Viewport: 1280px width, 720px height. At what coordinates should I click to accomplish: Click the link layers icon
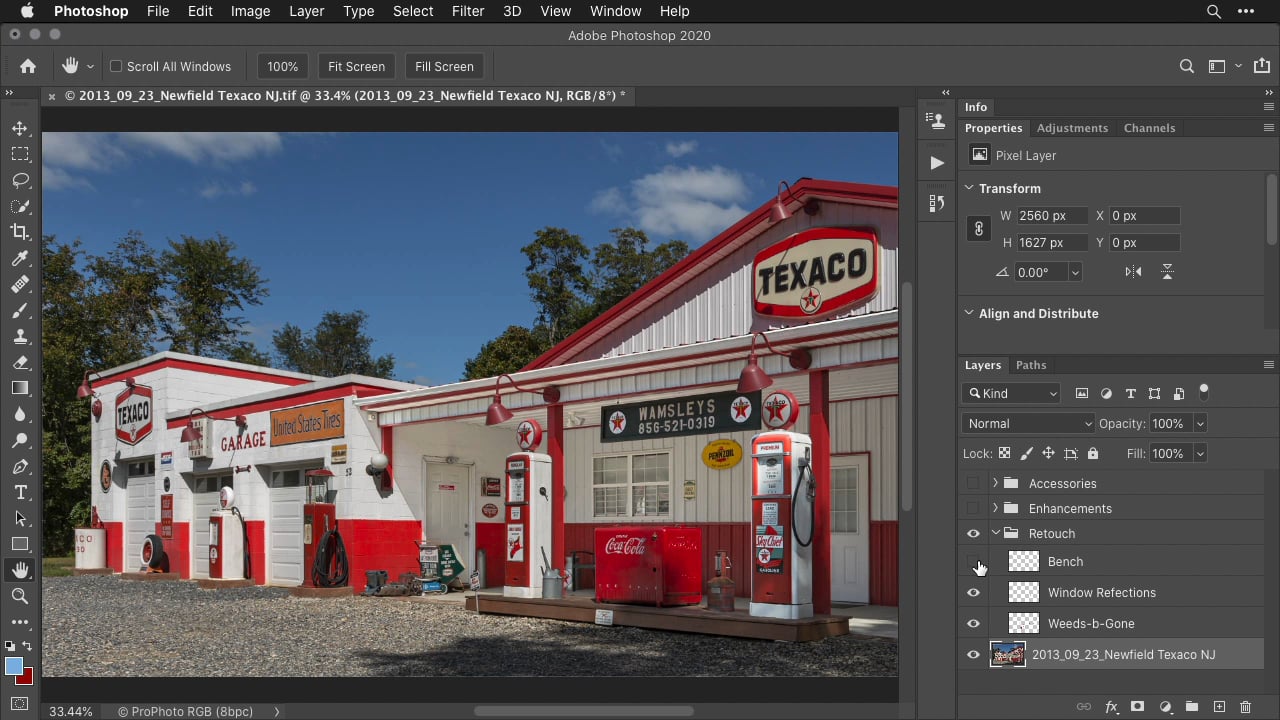coord(1083,707)
